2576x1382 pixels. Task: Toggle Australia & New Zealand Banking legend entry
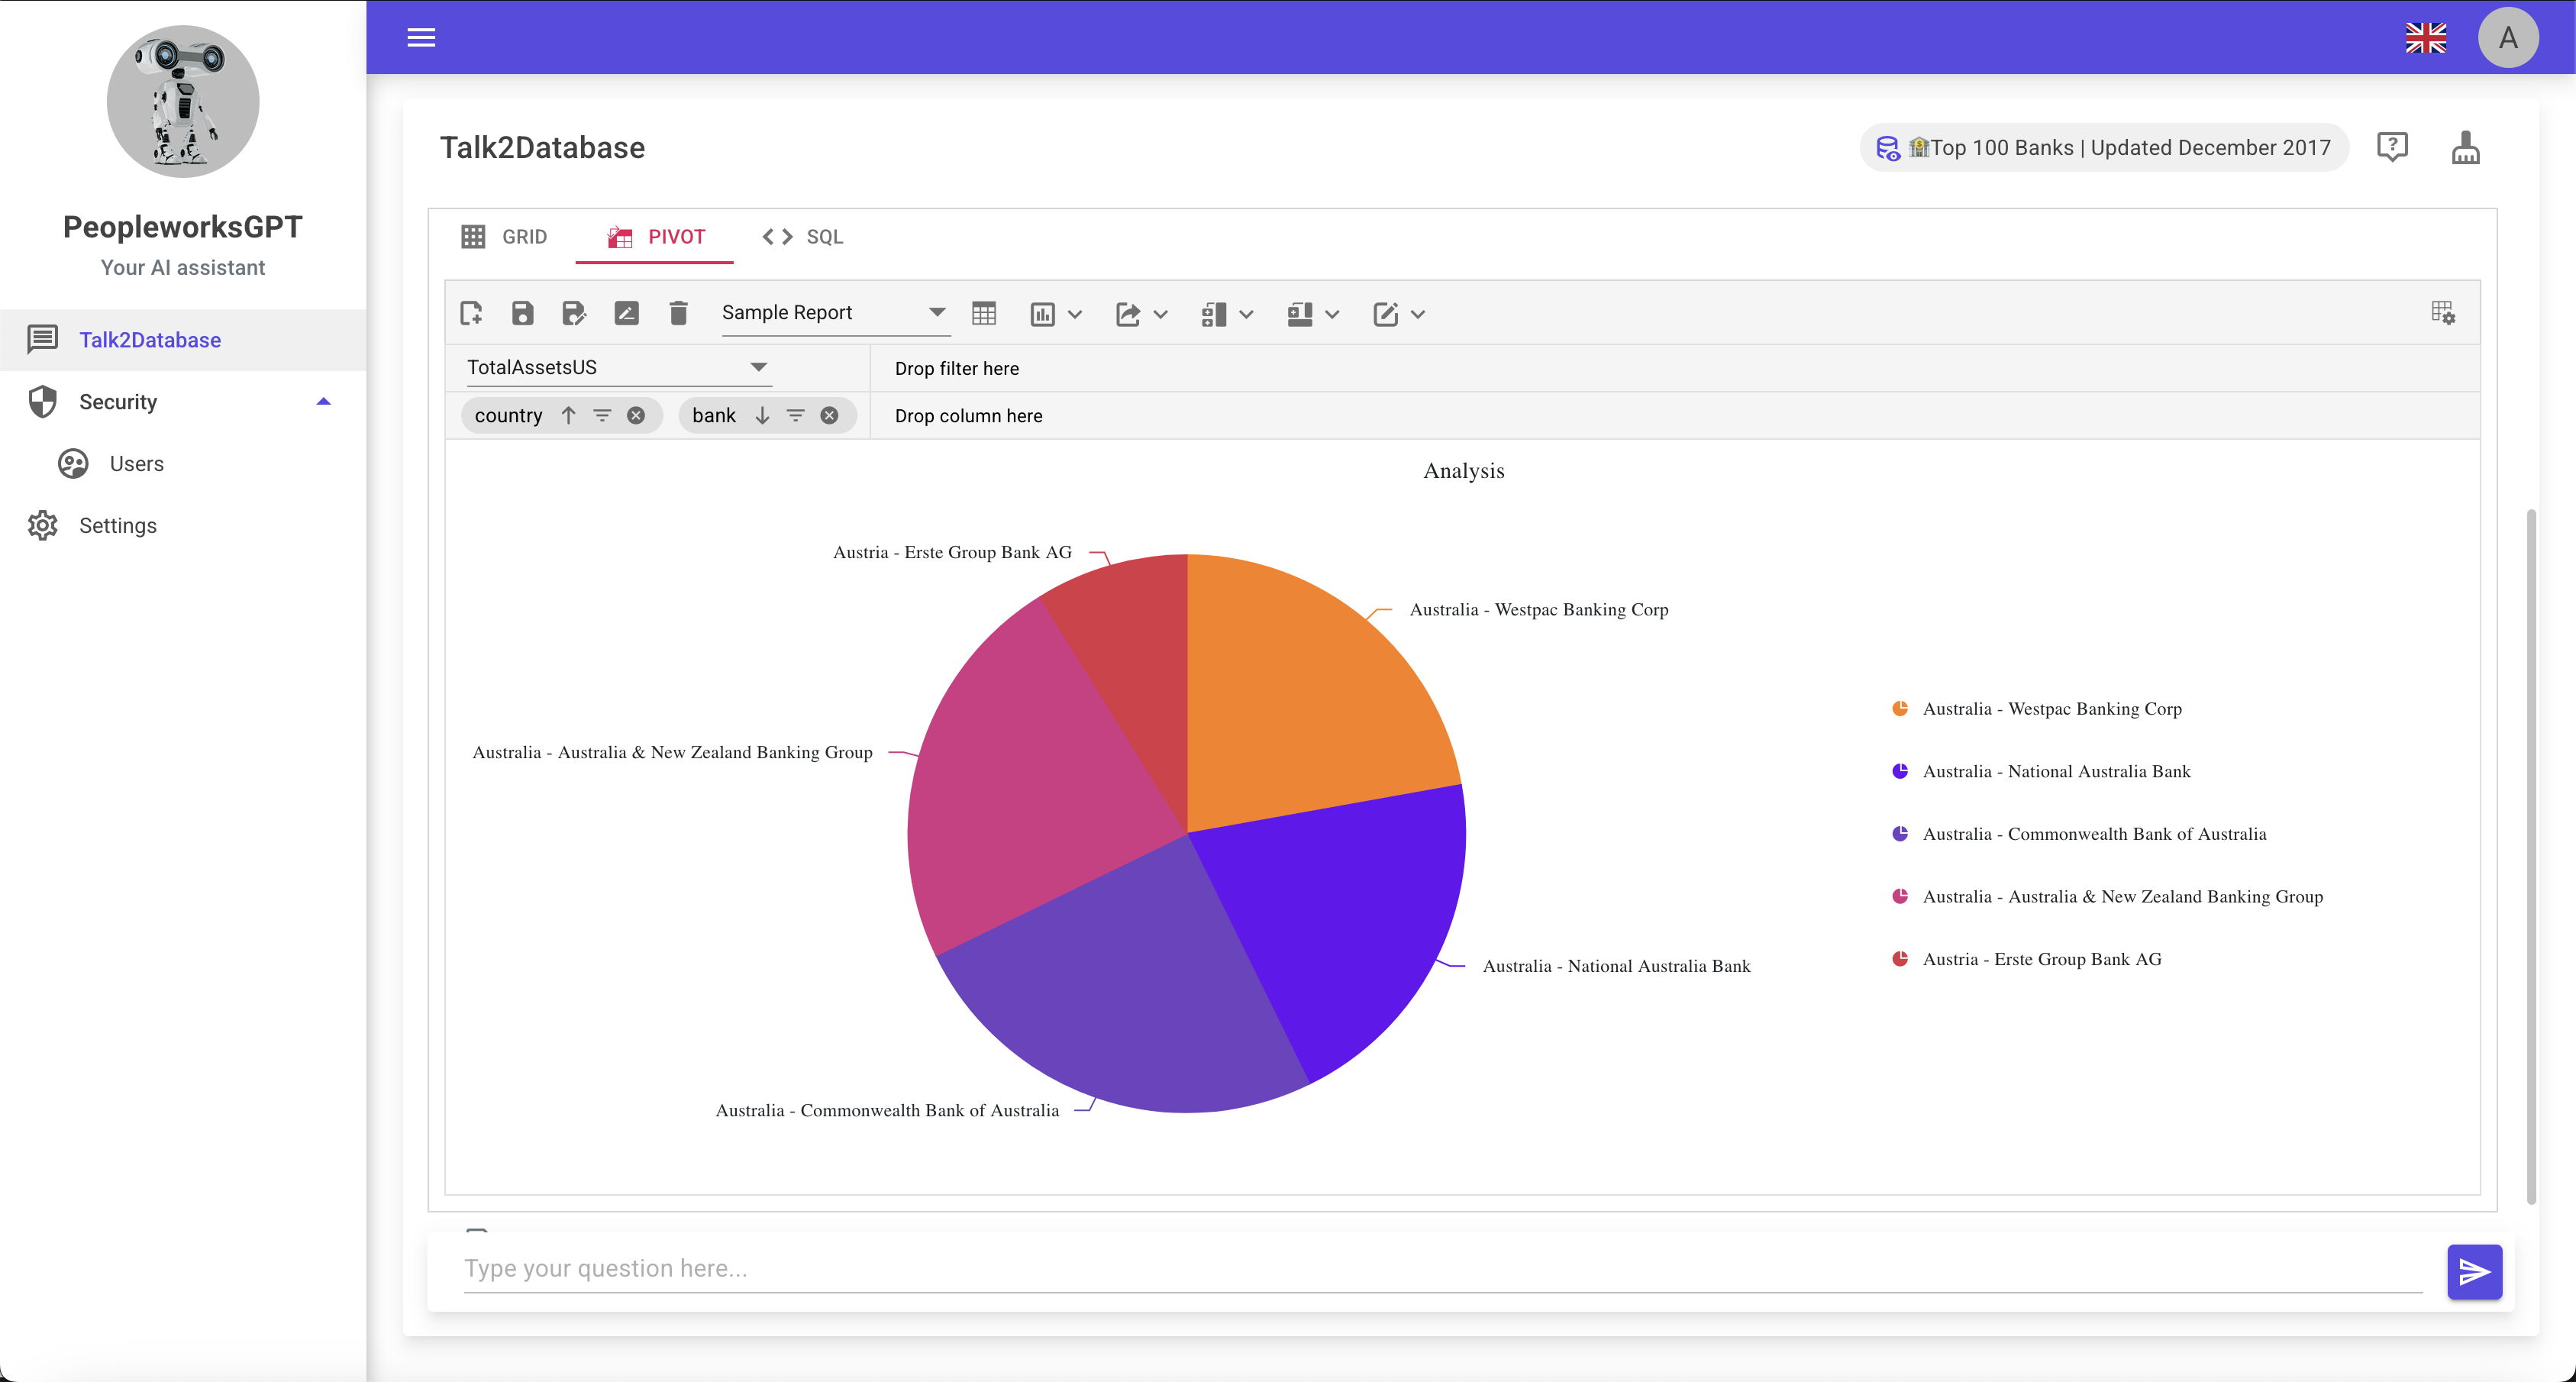2108,897
